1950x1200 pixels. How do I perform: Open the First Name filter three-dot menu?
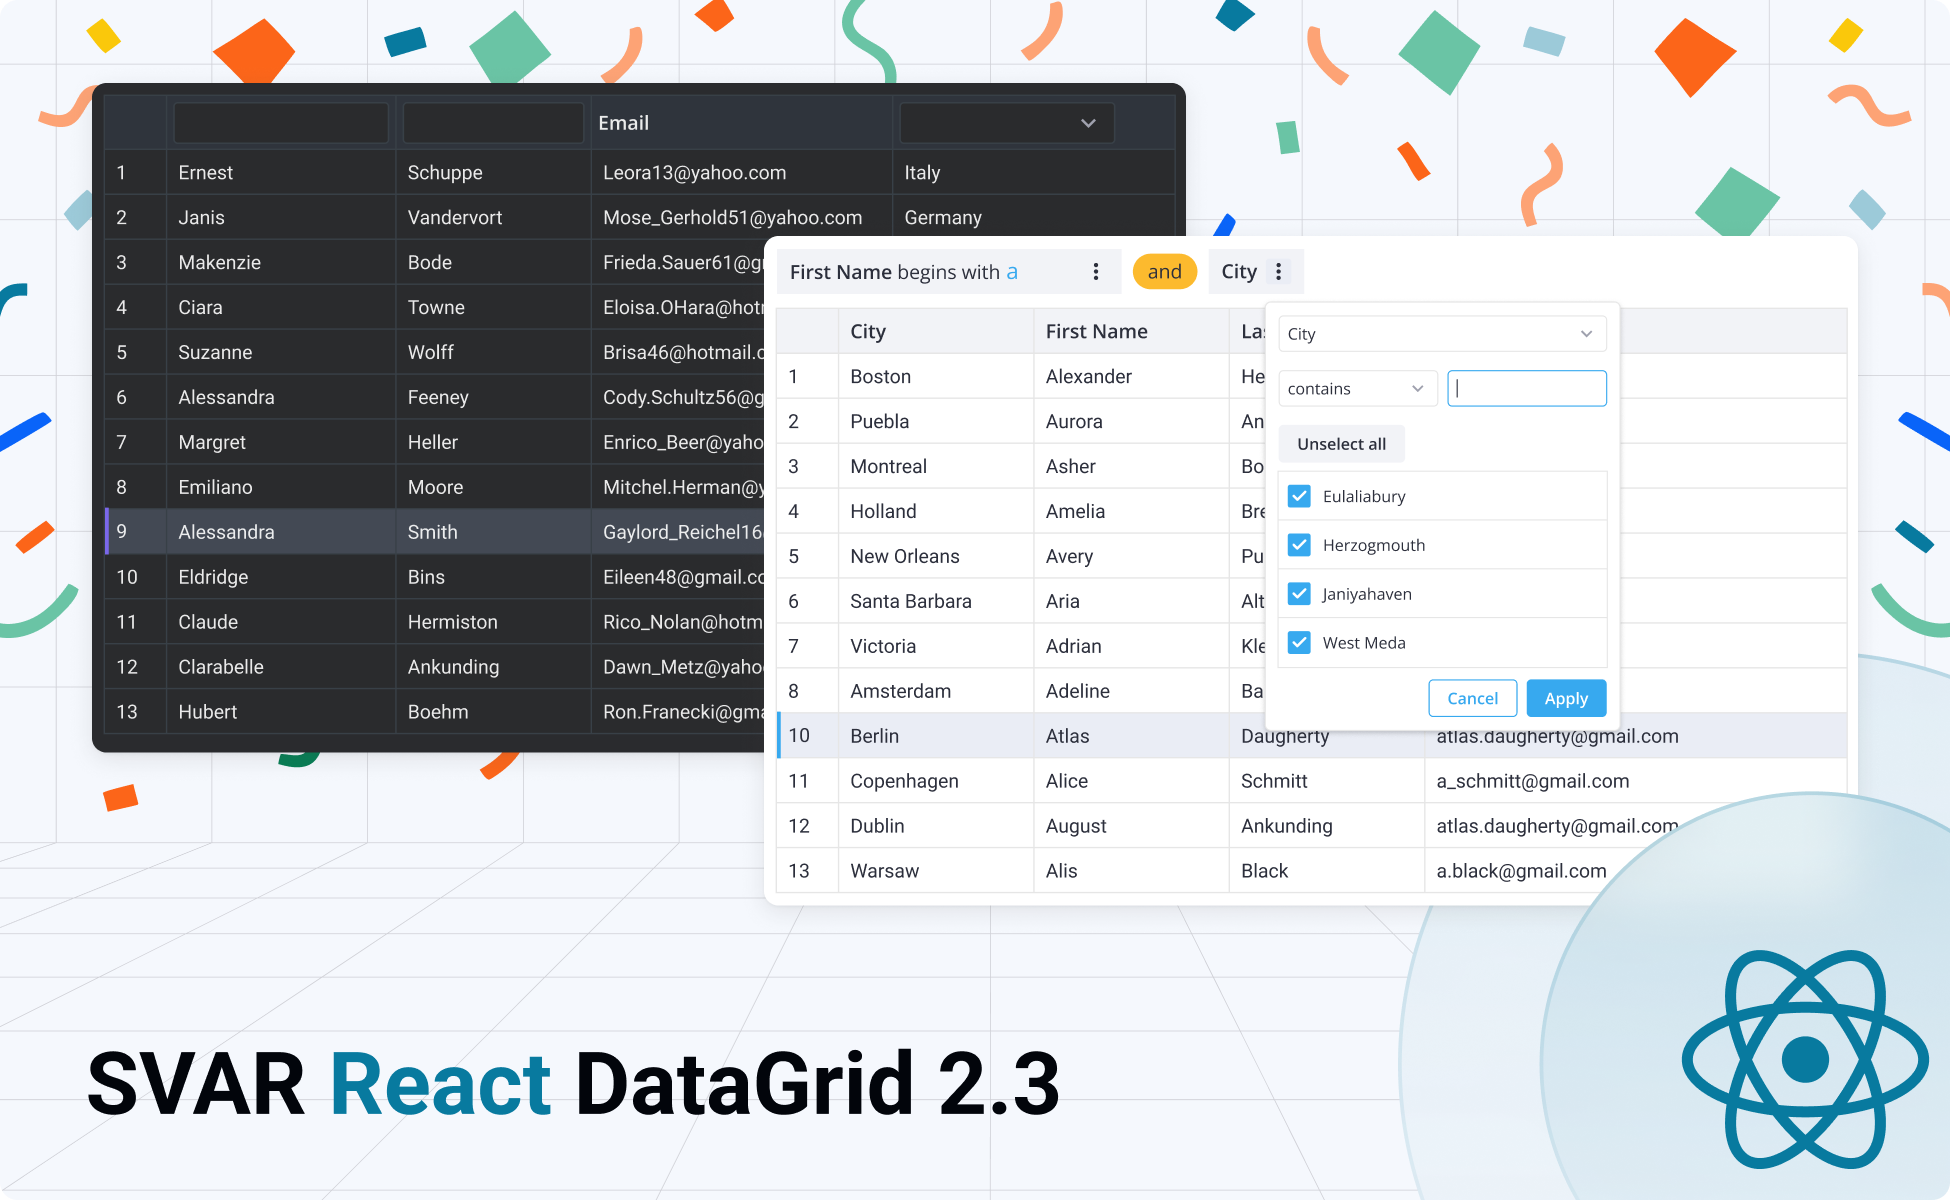tap(1096, 272)
